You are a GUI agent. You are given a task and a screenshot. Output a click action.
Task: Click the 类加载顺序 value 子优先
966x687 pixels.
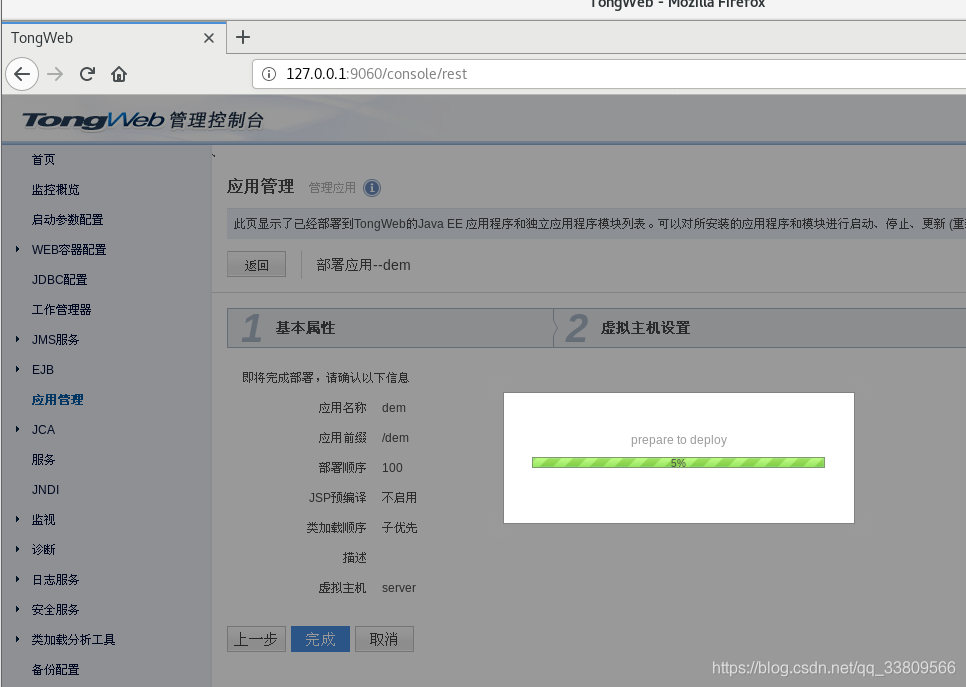coord(399,528)
